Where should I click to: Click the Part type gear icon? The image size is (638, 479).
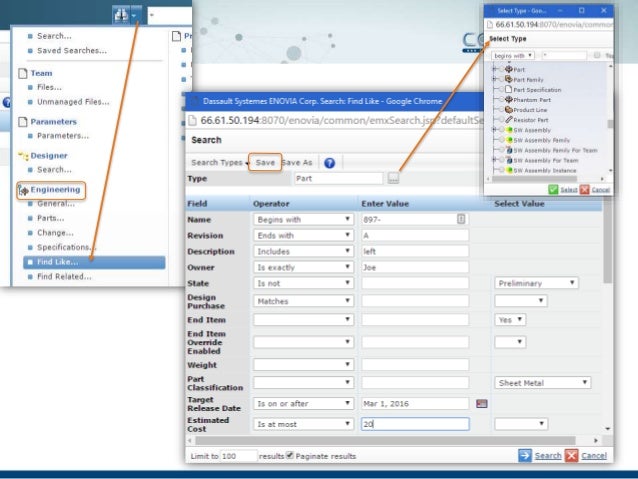point(509,69)
